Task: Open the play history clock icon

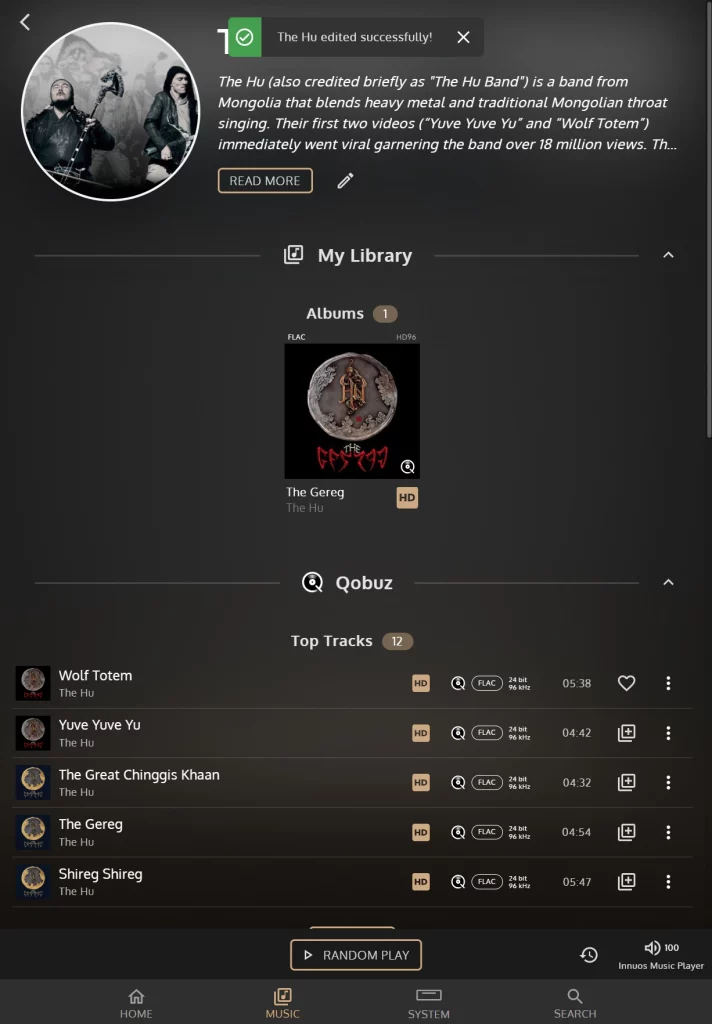Action: 589,955
